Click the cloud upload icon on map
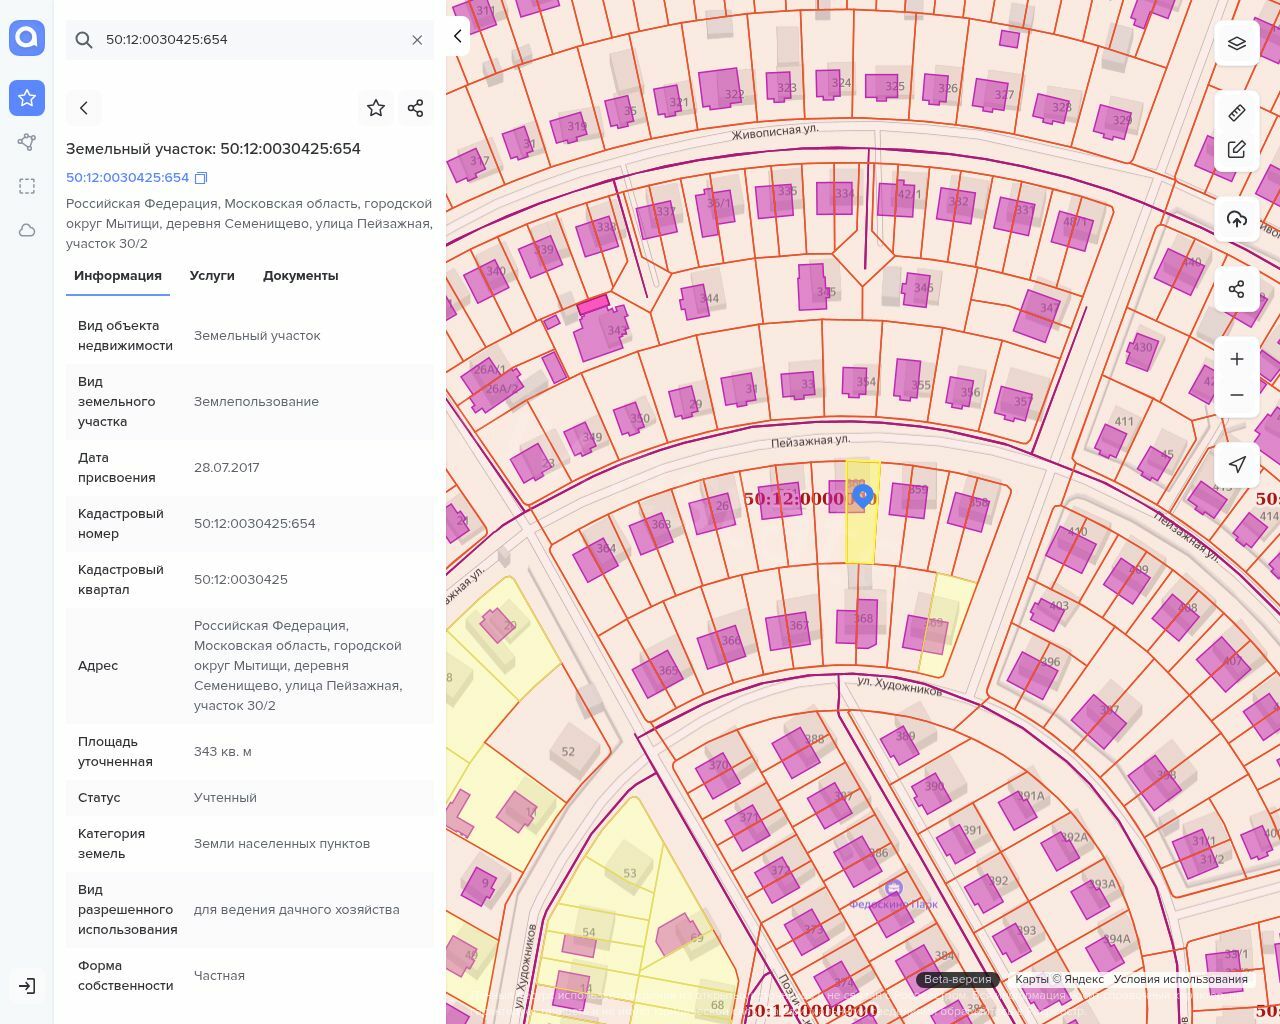 click(1237, 219)
